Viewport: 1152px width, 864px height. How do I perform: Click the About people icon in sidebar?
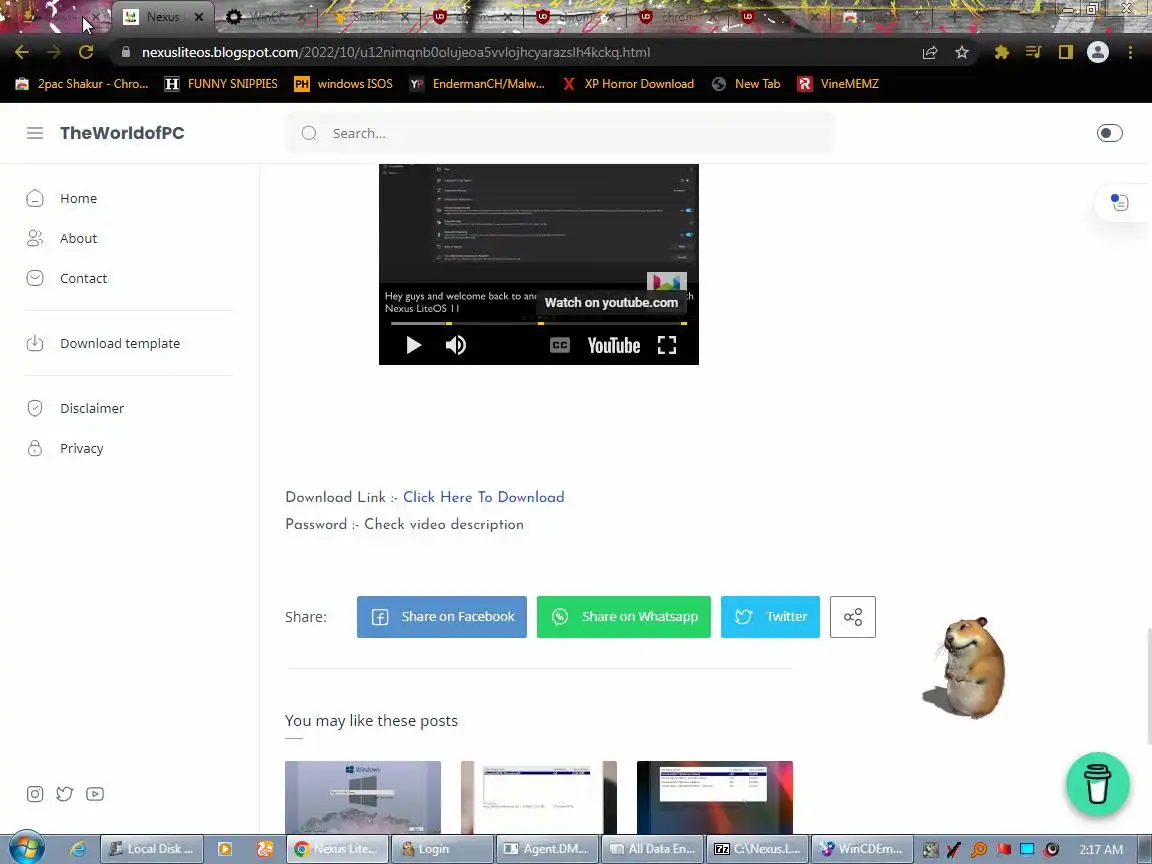click(35, 238)
